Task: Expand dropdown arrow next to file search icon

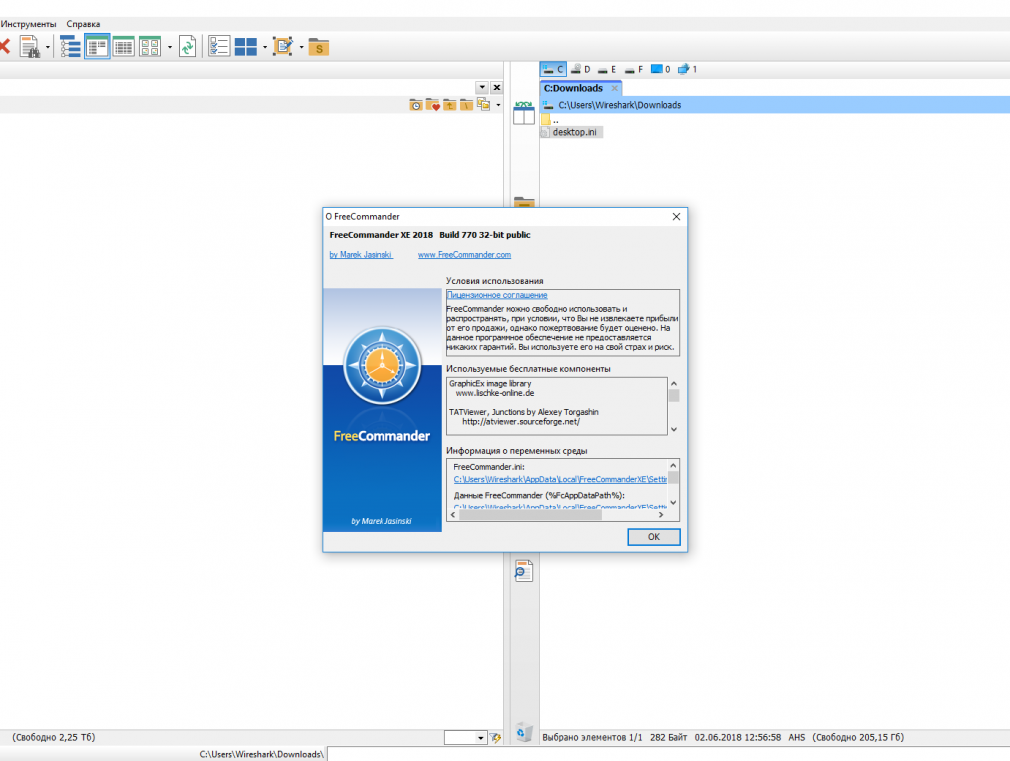Action: pos(48,47)
